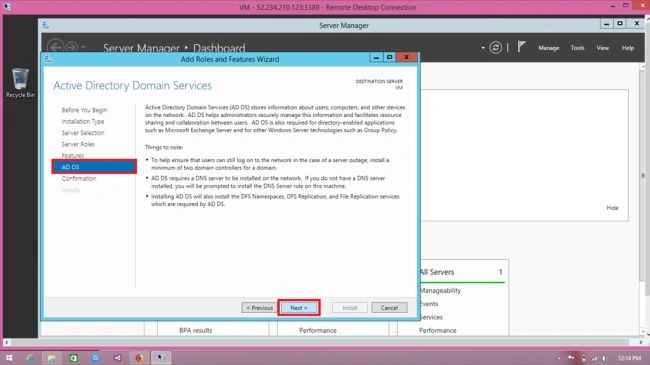The height and width of the screenshot is (365, 650).
Task: Click the power icon in the system tray
Action: pyautogui.click(x=584, y=358)
